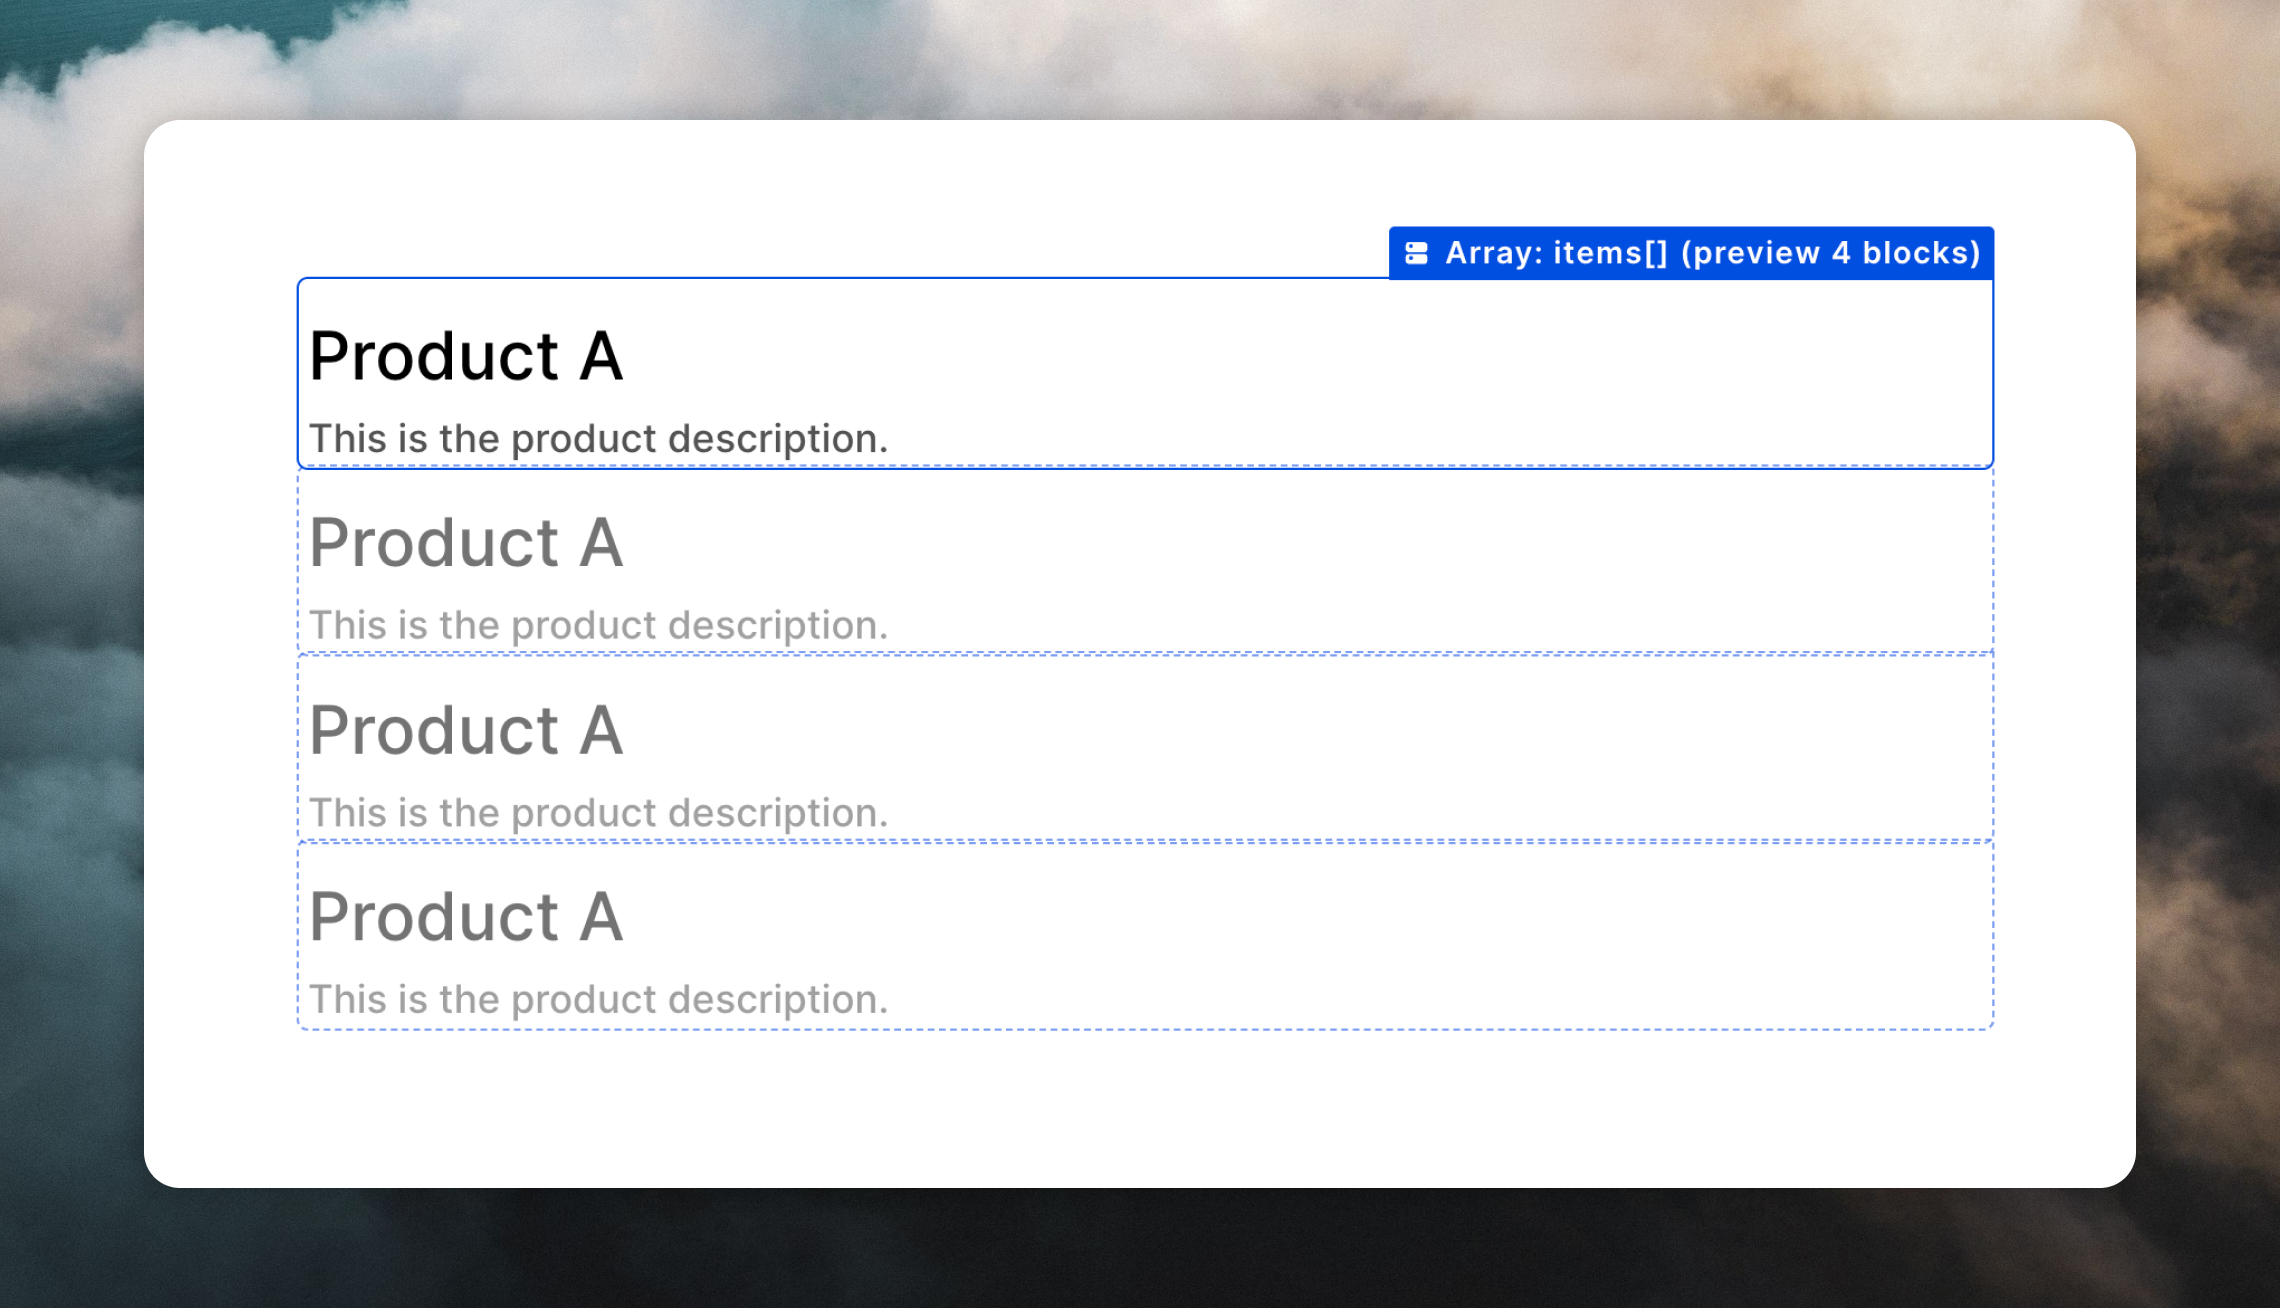2280x1308 pixels.
Task: Click the first block's product description text
Action: click(x=598, y=439)
